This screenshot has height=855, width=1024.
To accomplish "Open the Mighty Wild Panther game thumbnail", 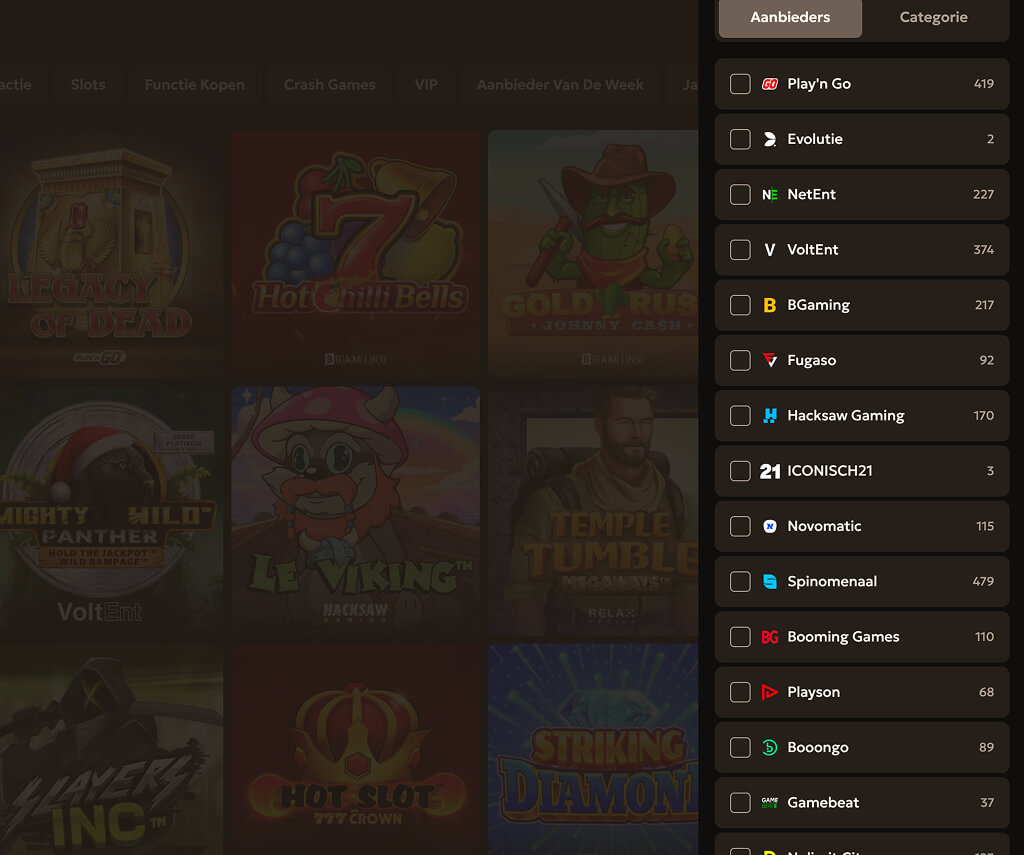I will [x=111, y=511].
